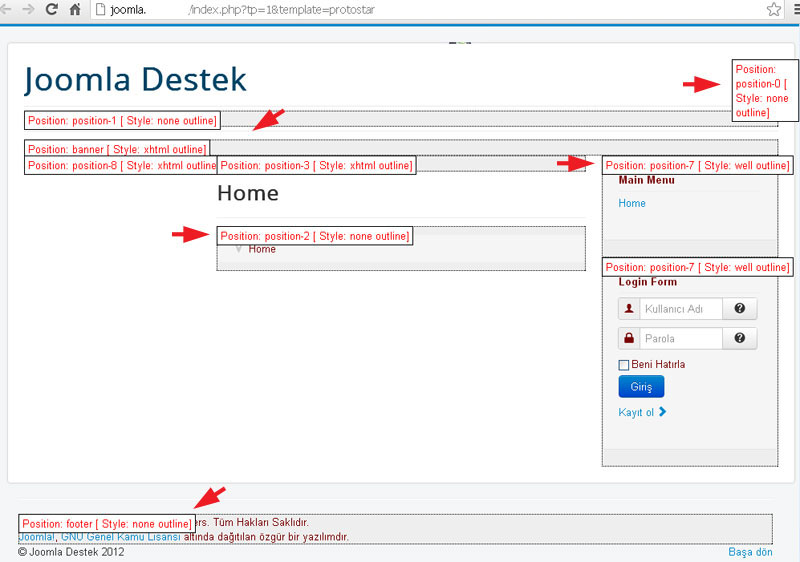Go to the browser home icon

pos(75,9)
